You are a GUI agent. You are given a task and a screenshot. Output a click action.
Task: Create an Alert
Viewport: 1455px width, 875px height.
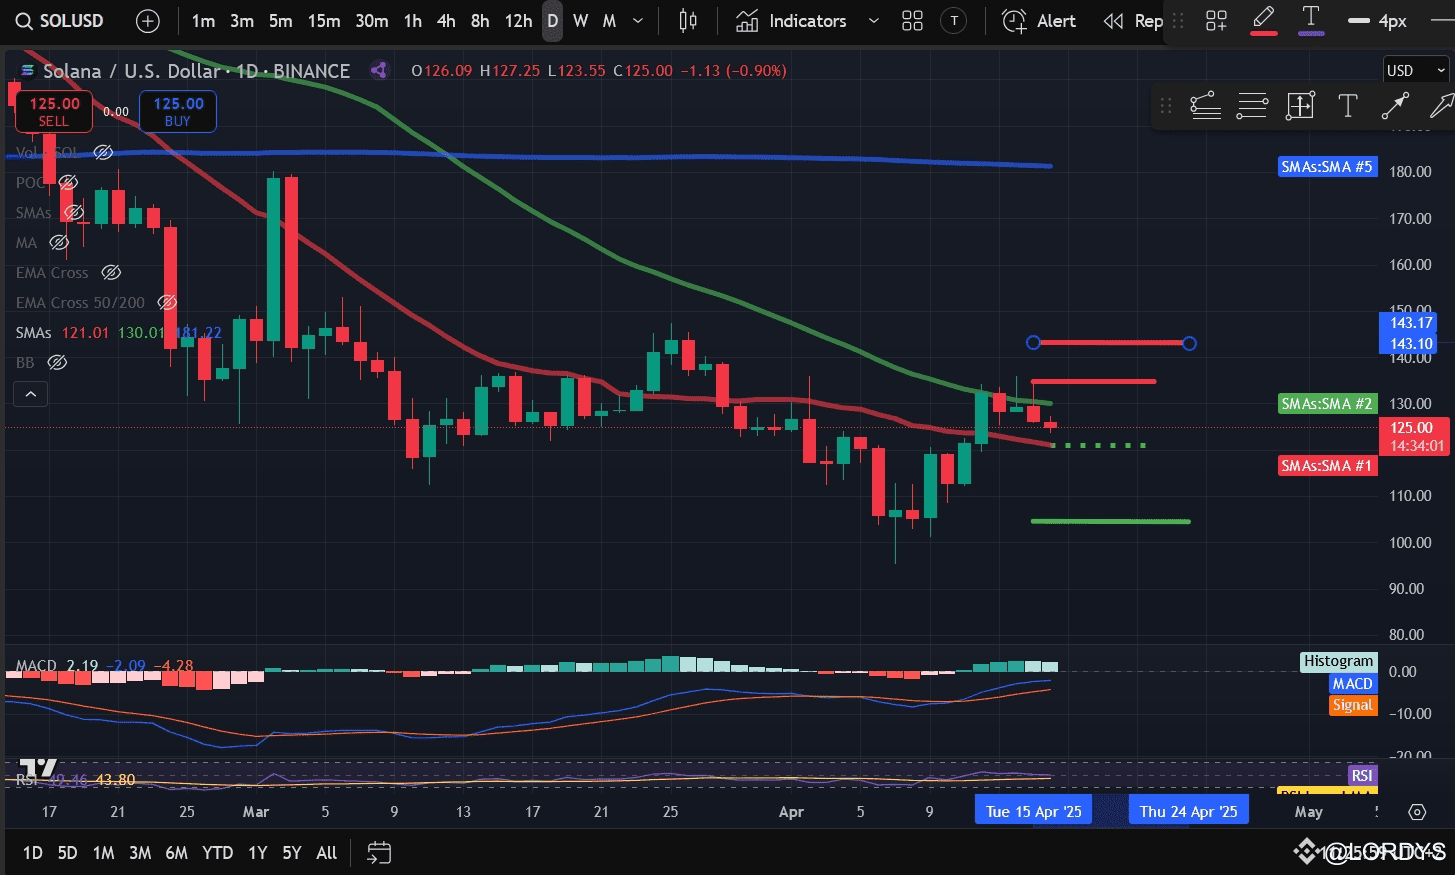(1039, 21)
